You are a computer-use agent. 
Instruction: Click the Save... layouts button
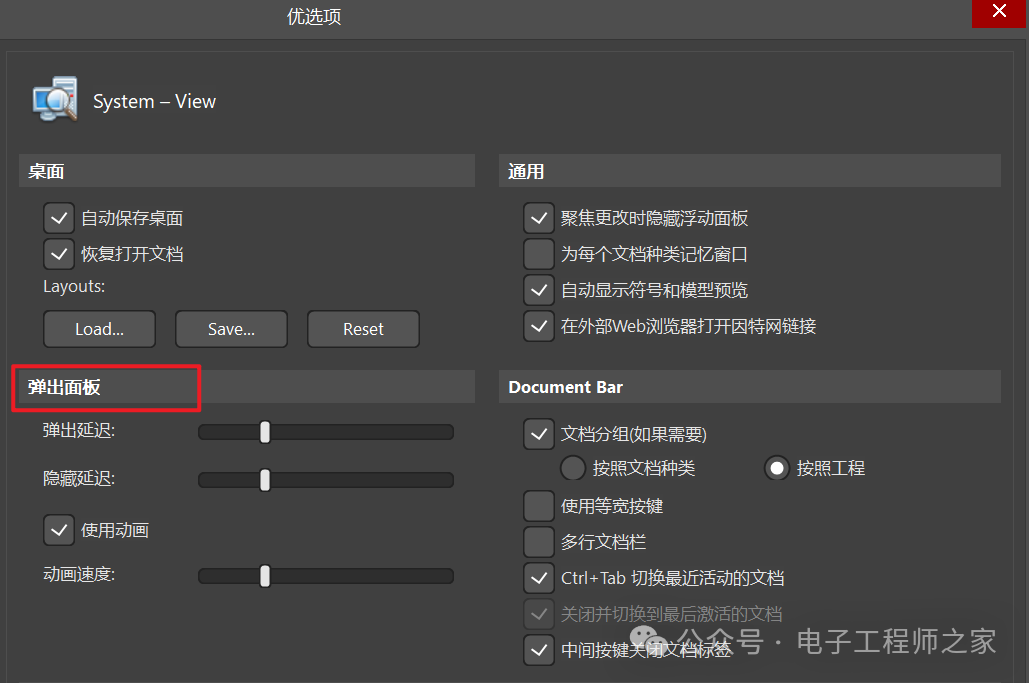click(x=232, y=329)
